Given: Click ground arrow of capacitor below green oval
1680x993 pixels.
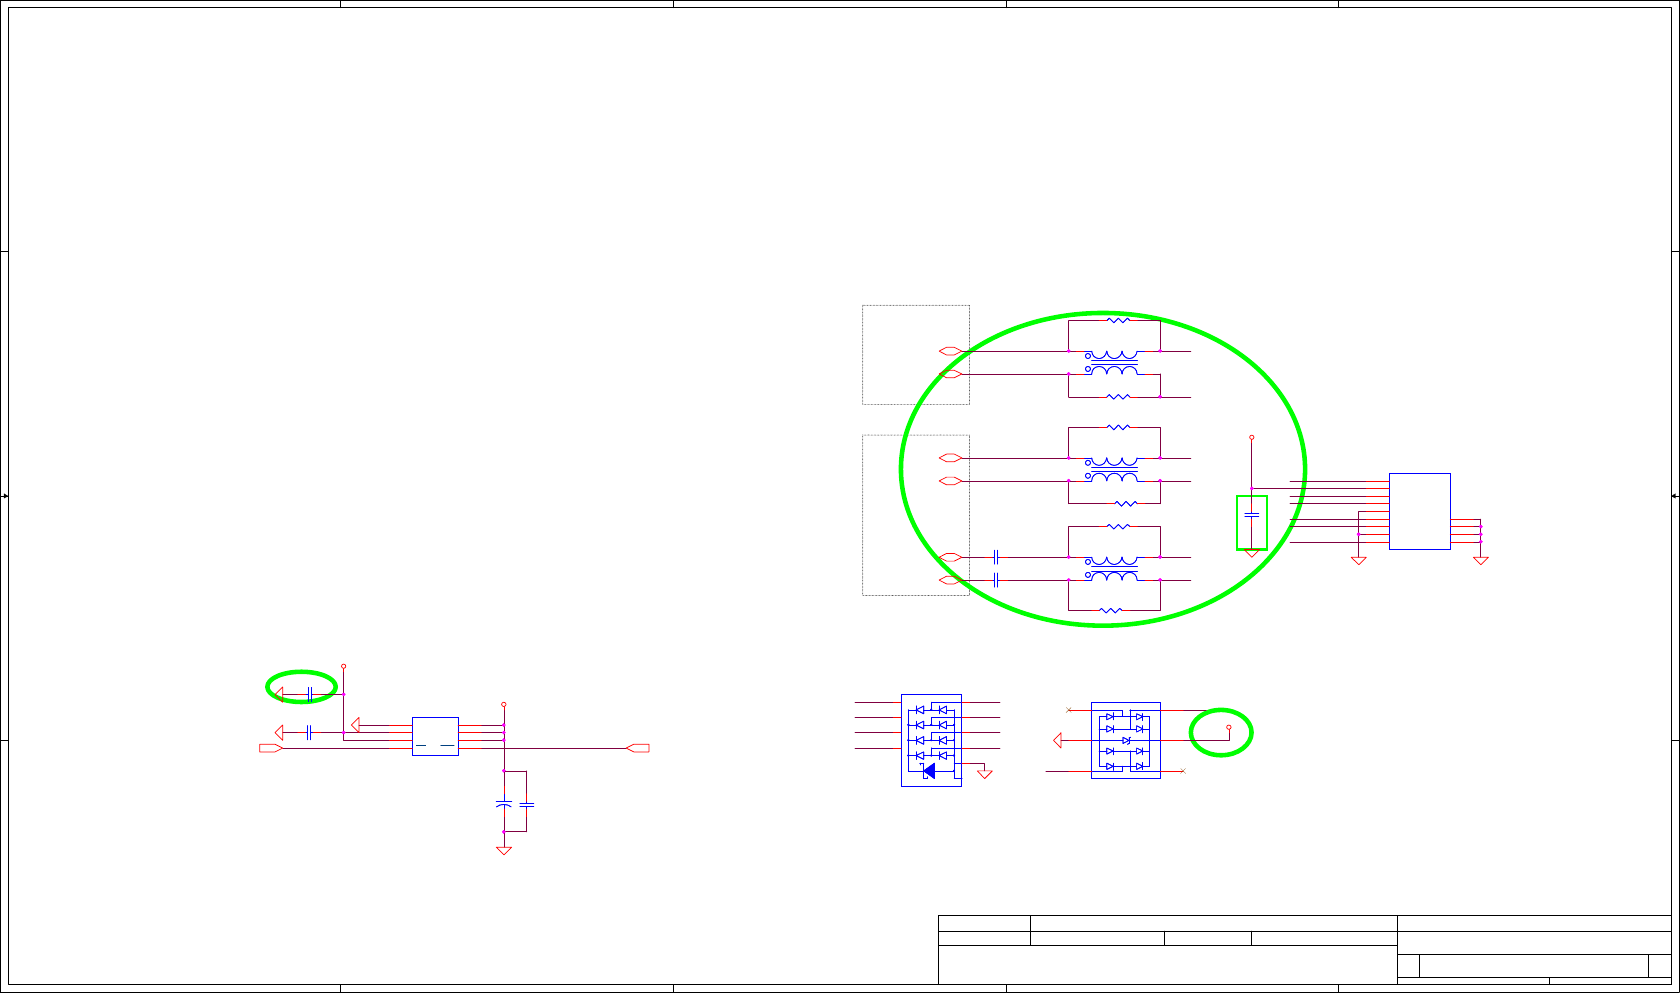Looking at the screenshot, I should coord(280,732).
